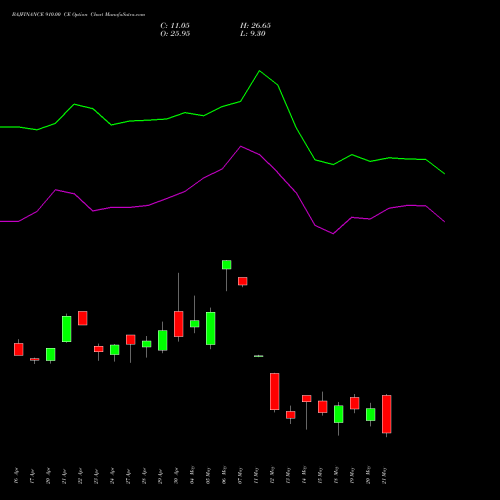Select the 21 Apr date label
Viewport: 500px width, 500px height.
64,476
